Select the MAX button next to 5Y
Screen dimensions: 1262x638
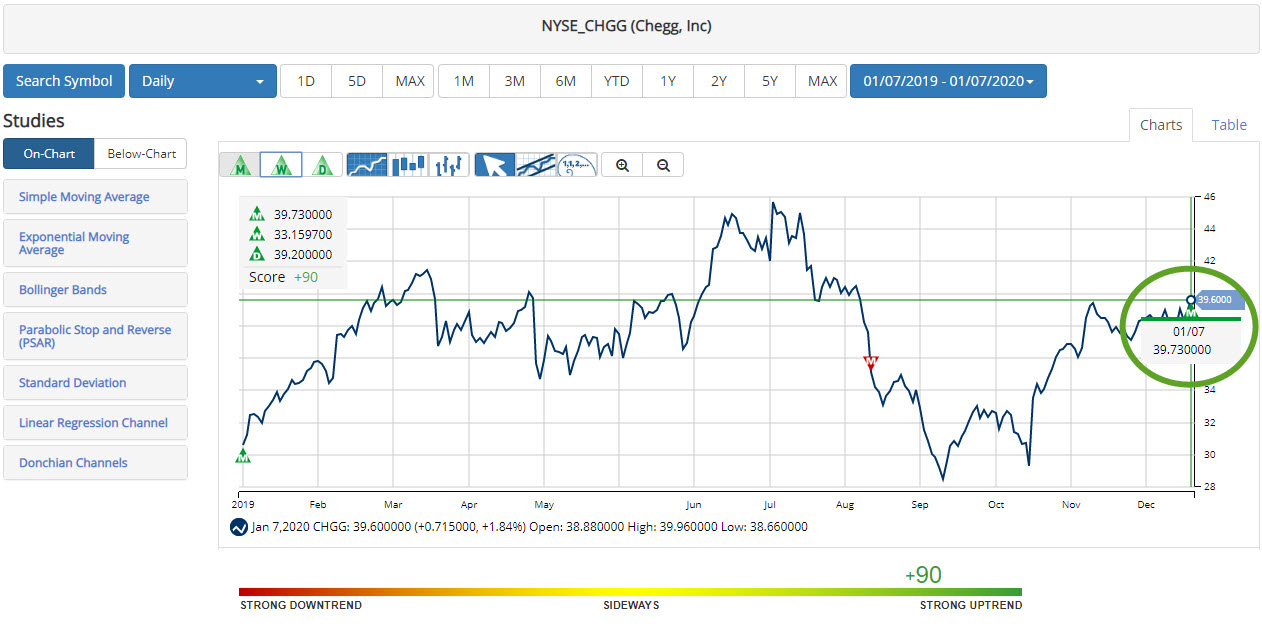(x=822, y=81)
